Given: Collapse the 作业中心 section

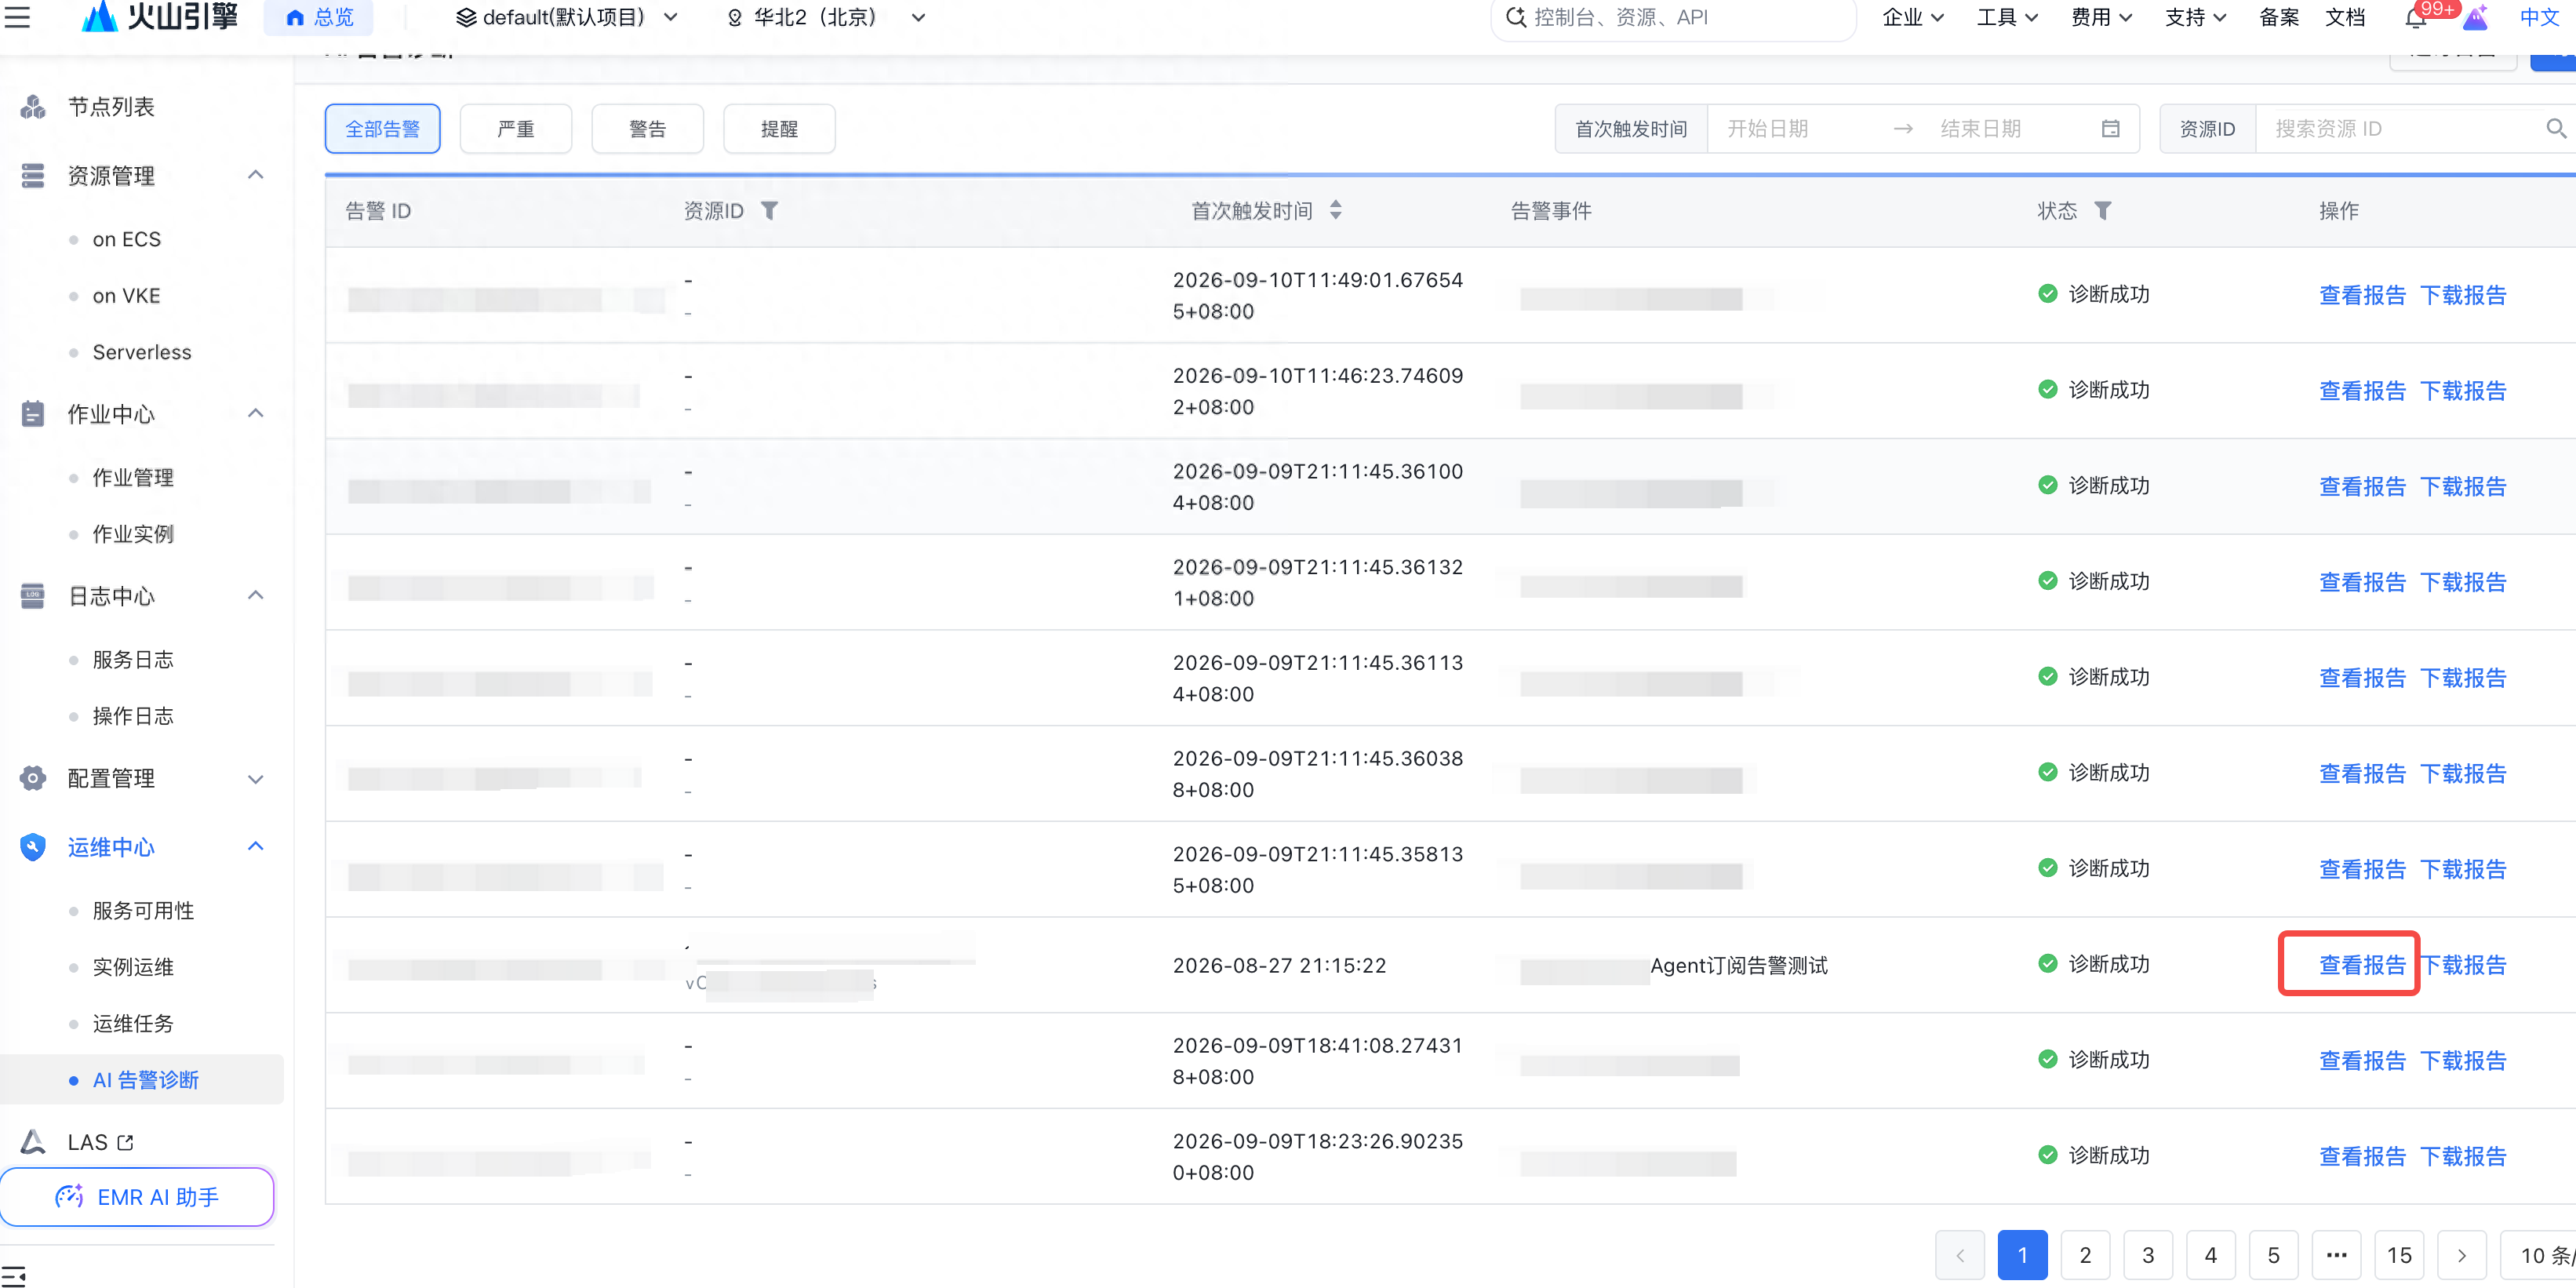Looking at the screenshot, I should 256,413.
